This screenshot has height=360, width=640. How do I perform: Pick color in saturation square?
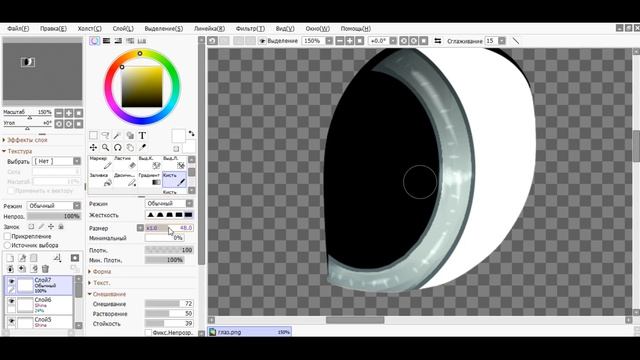[142, 87]
